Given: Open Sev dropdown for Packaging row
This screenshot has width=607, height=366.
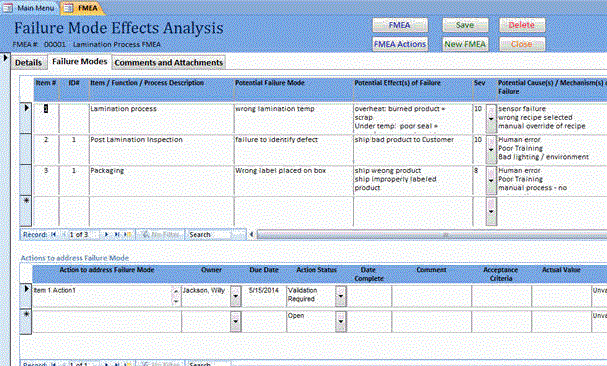Looking at the screenshot, I should point(491,180).
